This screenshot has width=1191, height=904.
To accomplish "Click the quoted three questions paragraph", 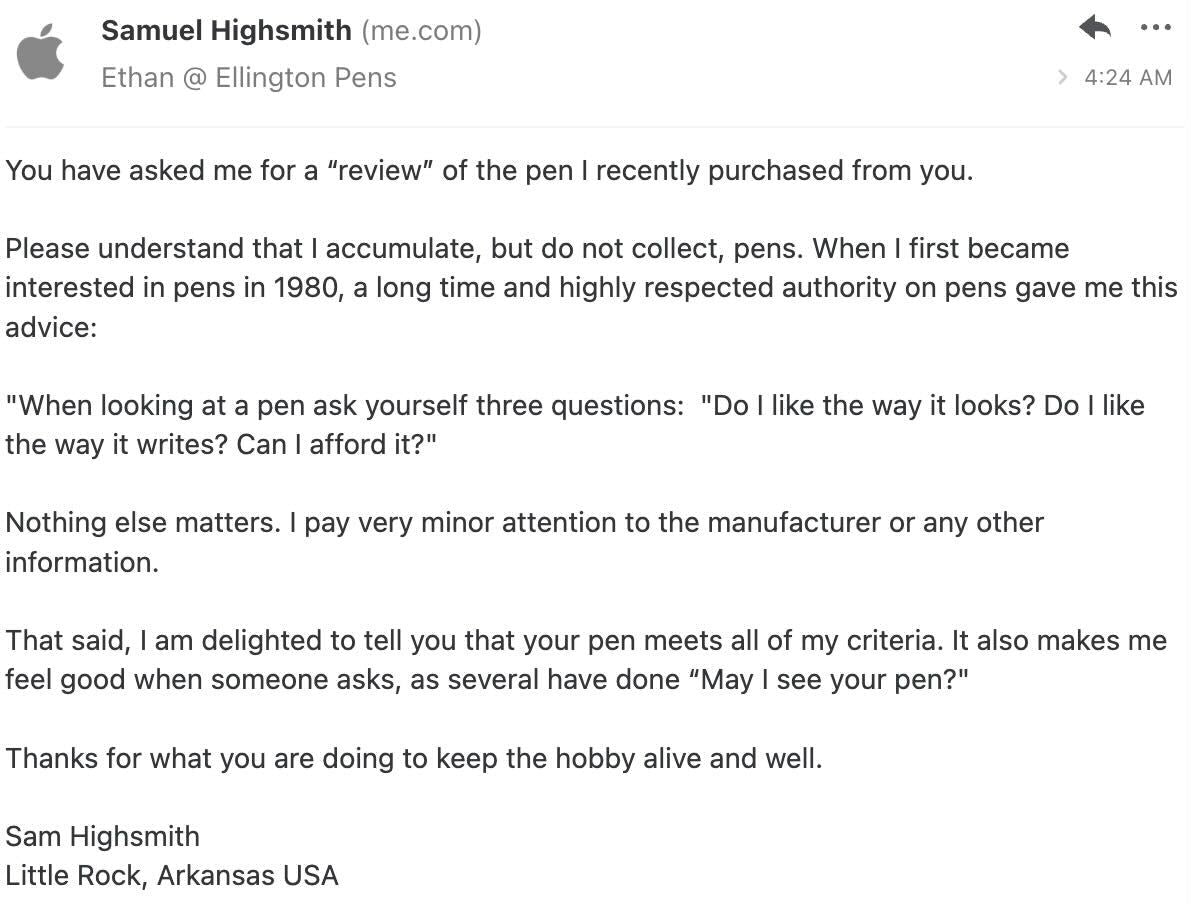I will click(x=575, y=425).
